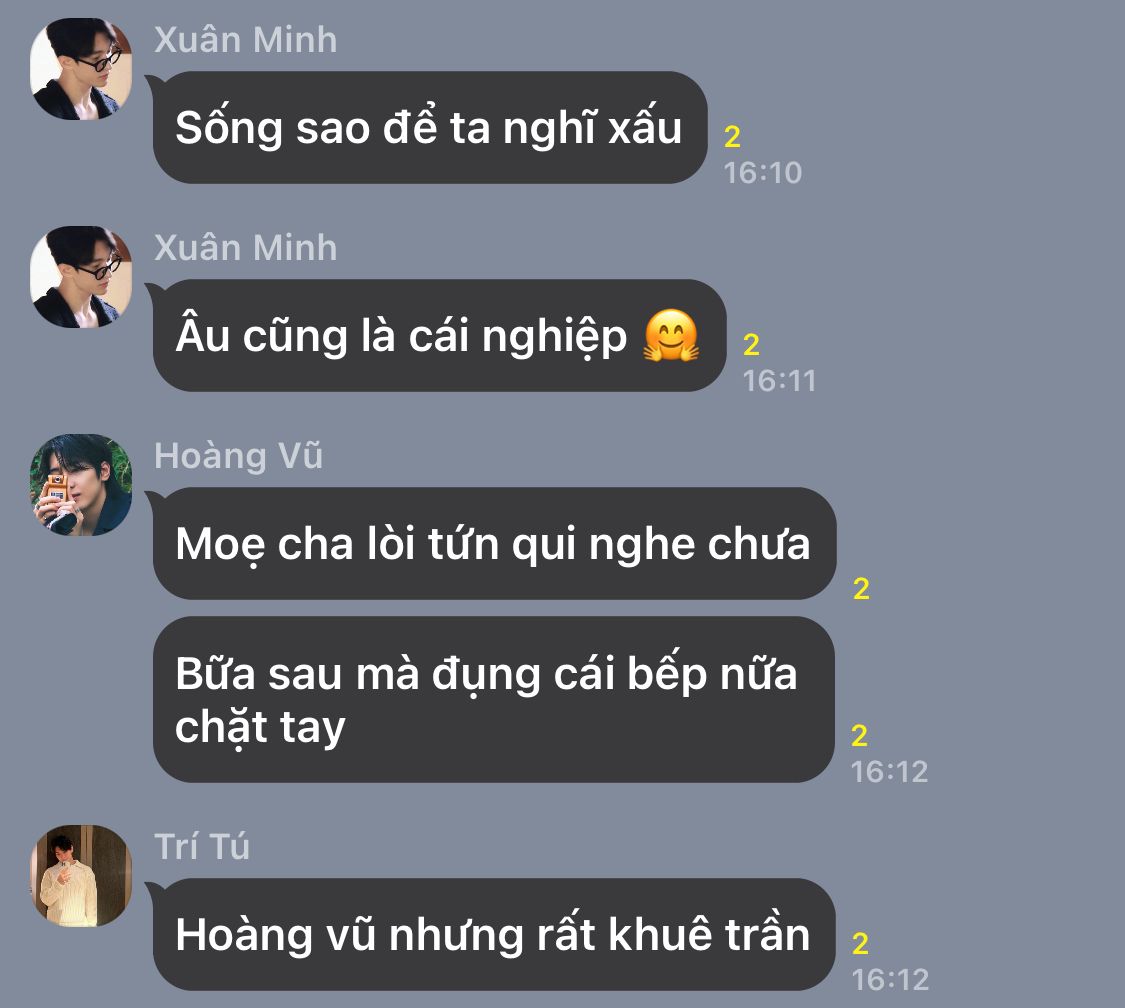The height and width of the screenshot is (1008, 1125).
Task: Open Hoàng Vũ's profile picture
Action: pyautogui.click(x=81, y=485)
